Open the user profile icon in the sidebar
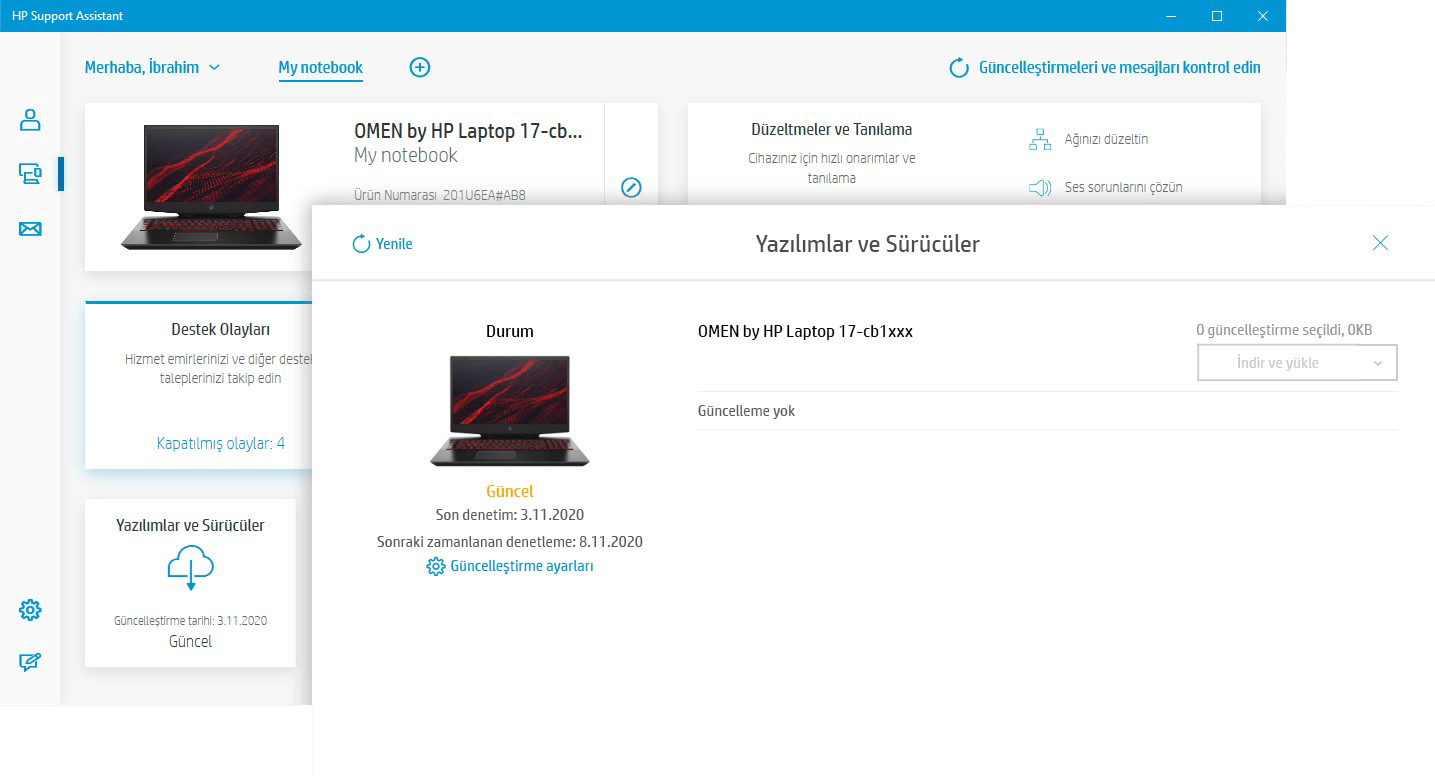Viewport: 1435px width, 776px height. click(30, 121)
